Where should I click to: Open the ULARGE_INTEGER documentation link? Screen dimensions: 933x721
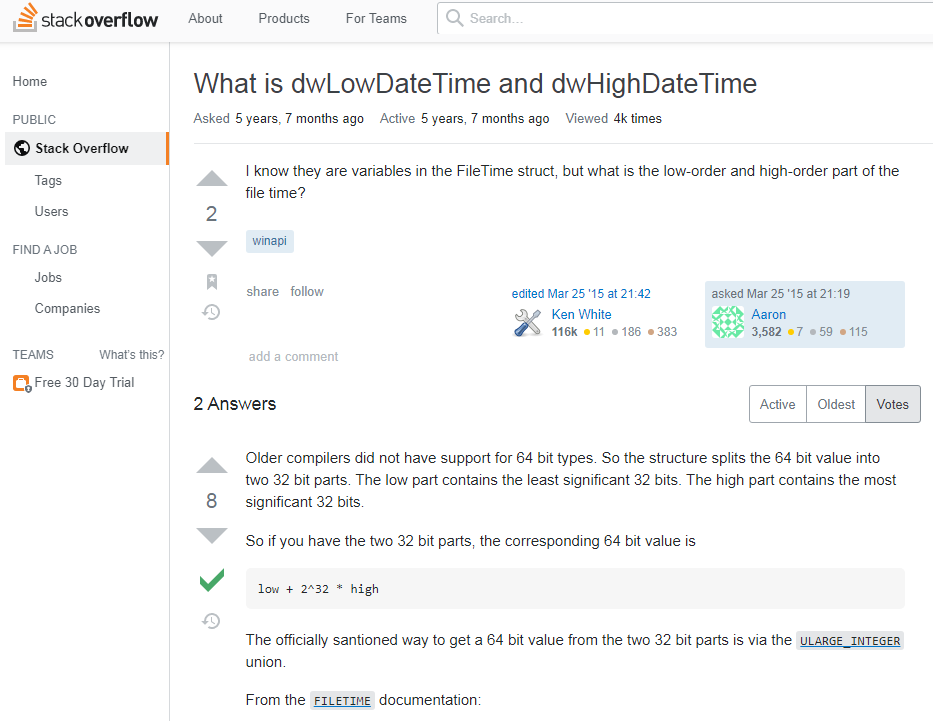[849, 641]
